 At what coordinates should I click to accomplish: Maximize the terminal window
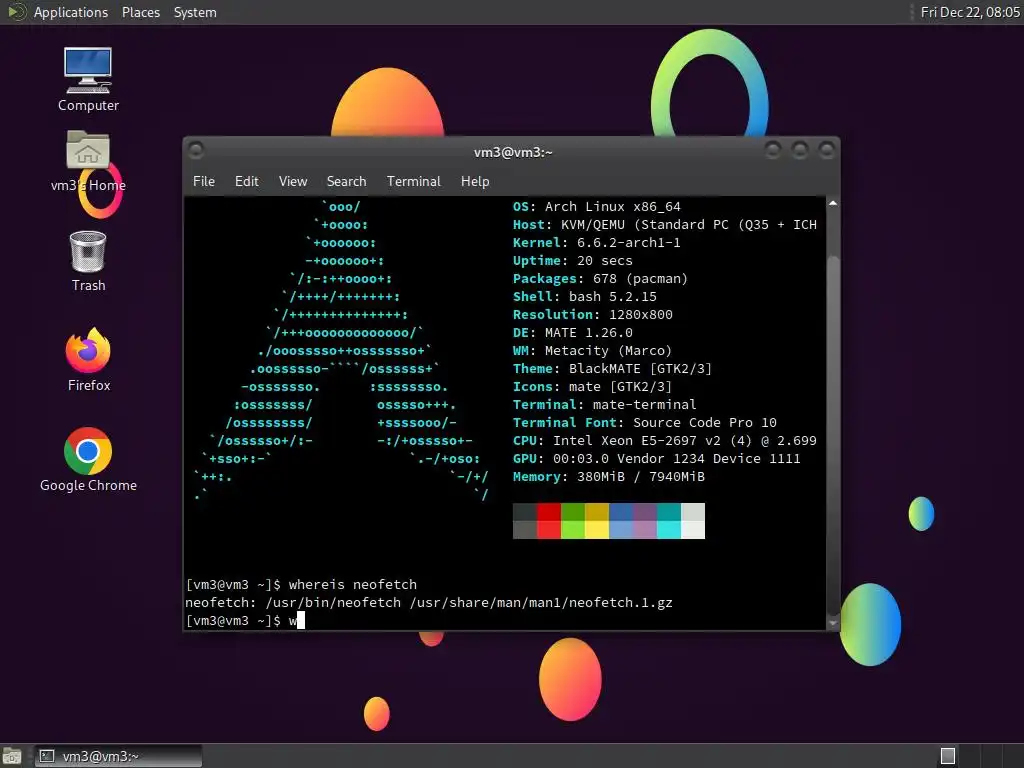800,151
